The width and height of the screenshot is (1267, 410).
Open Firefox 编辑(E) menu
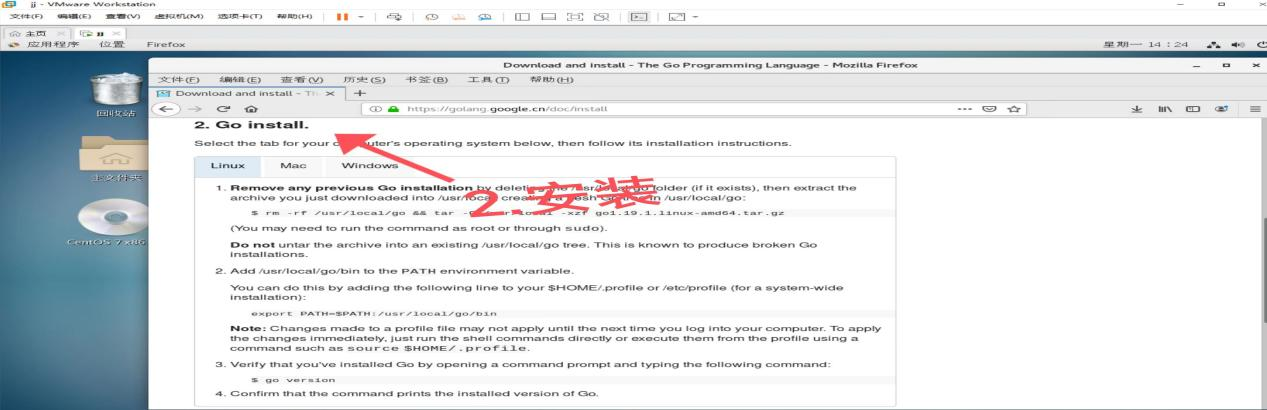tap(240, 79)
